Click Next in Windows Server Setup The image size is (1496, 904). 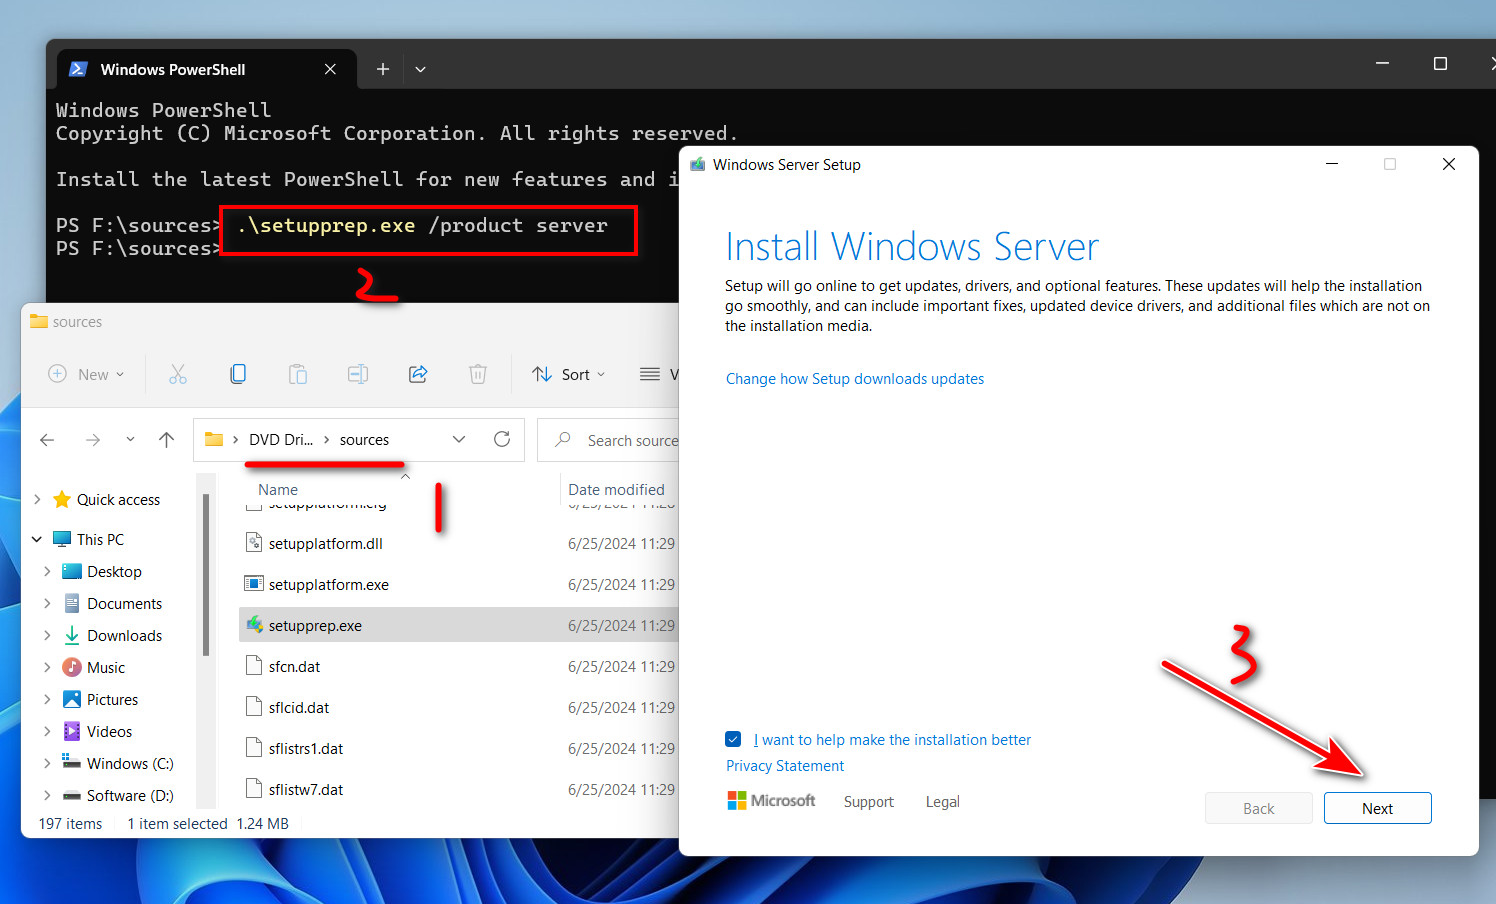click(1377, 808)
